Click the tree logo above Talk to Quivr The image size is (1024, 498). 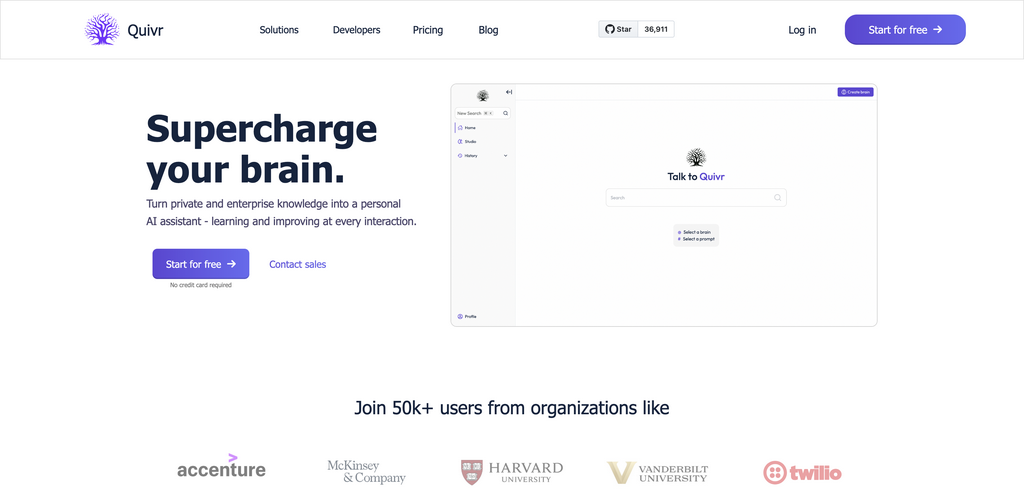pyautogui.click(x=696, y=157)
